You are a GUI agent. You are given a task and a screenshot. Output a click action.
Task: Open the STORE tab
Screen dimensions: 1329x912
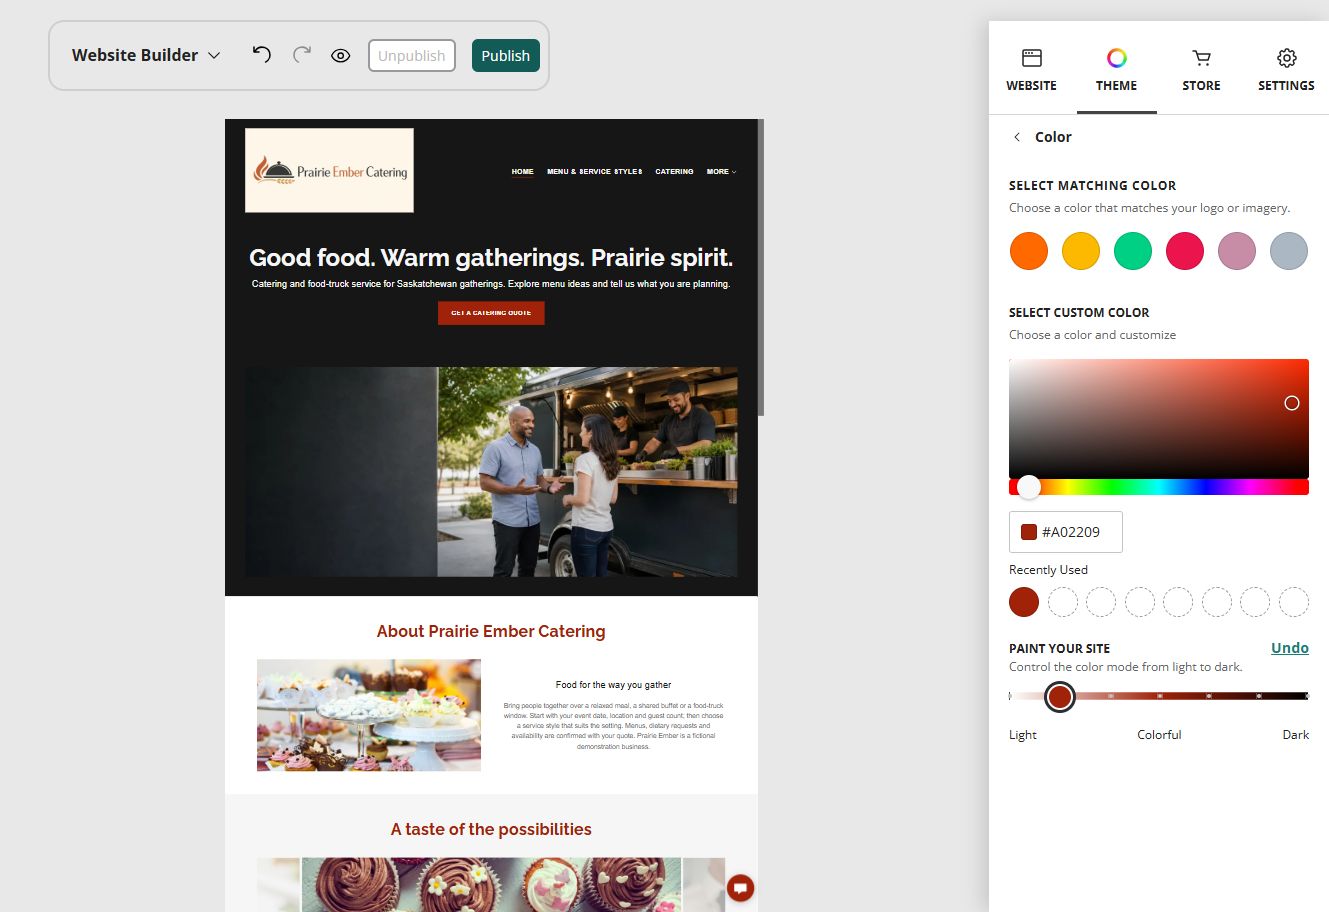pos(1201,70)
